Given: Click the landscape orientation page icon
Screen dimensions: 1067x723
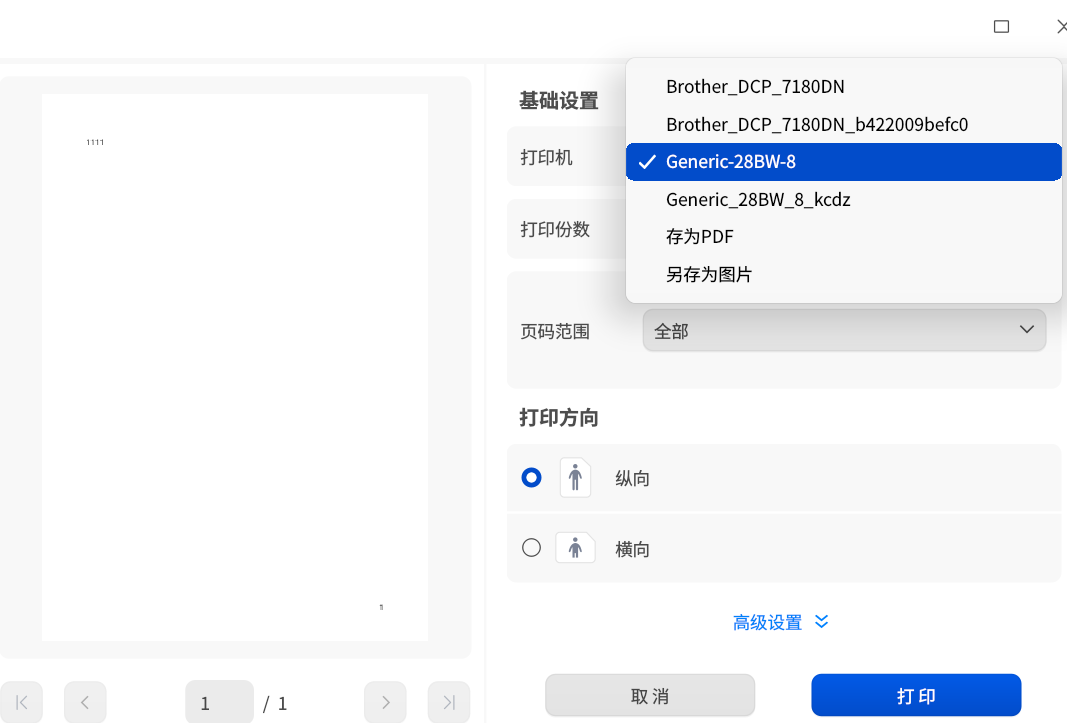Looking at the screenshot, I should 575,547.
